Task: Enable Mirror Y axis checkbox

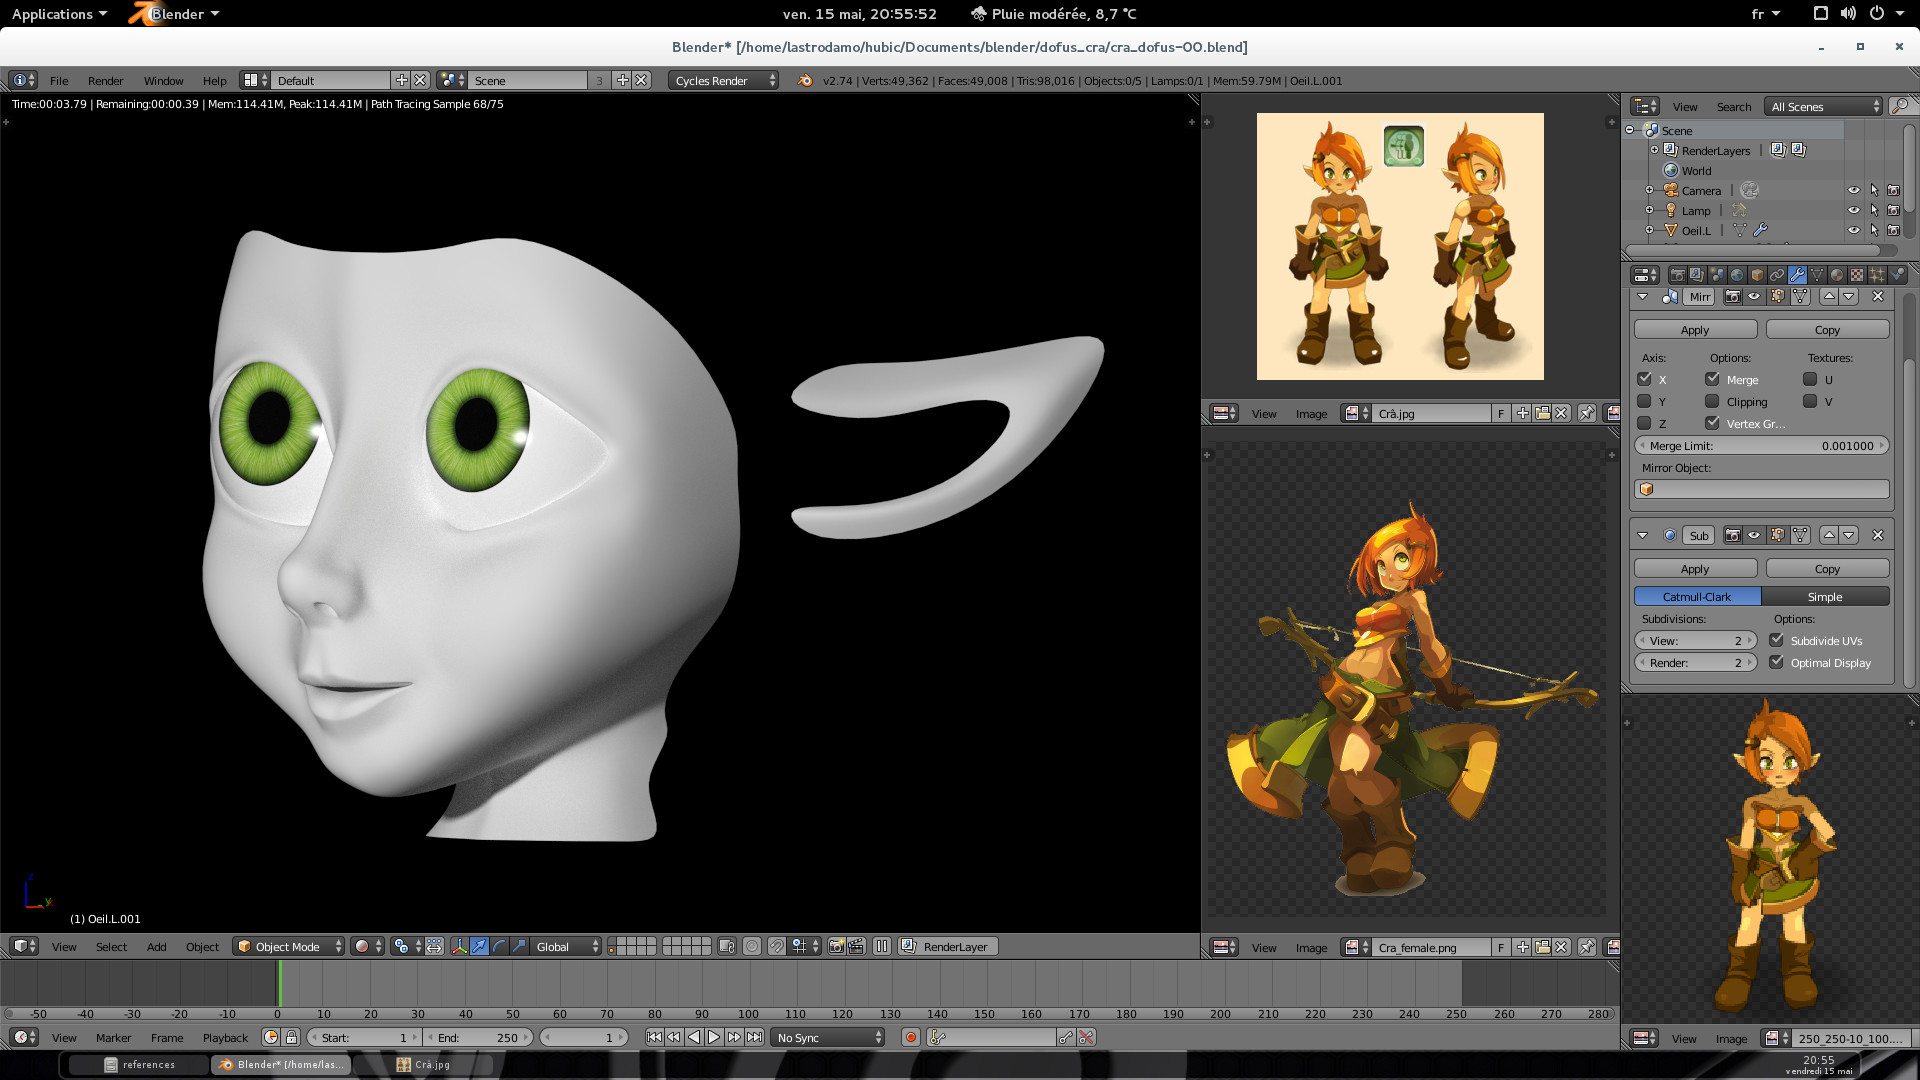Action: point(1644,401)
